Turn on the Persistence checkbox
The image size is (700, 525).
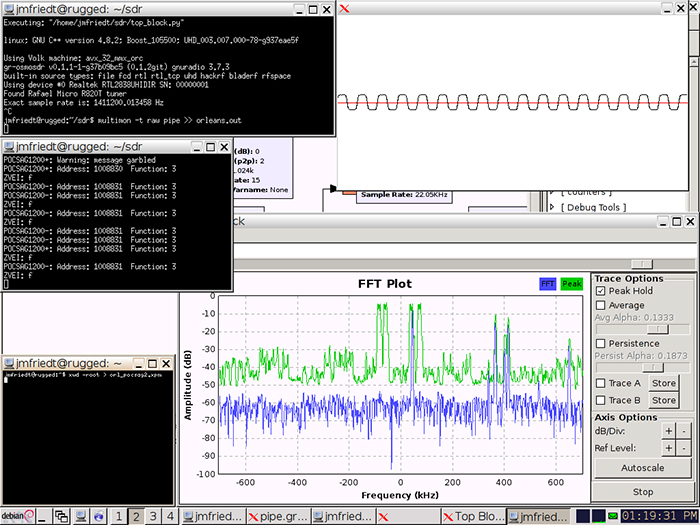[x=601, y=343]
